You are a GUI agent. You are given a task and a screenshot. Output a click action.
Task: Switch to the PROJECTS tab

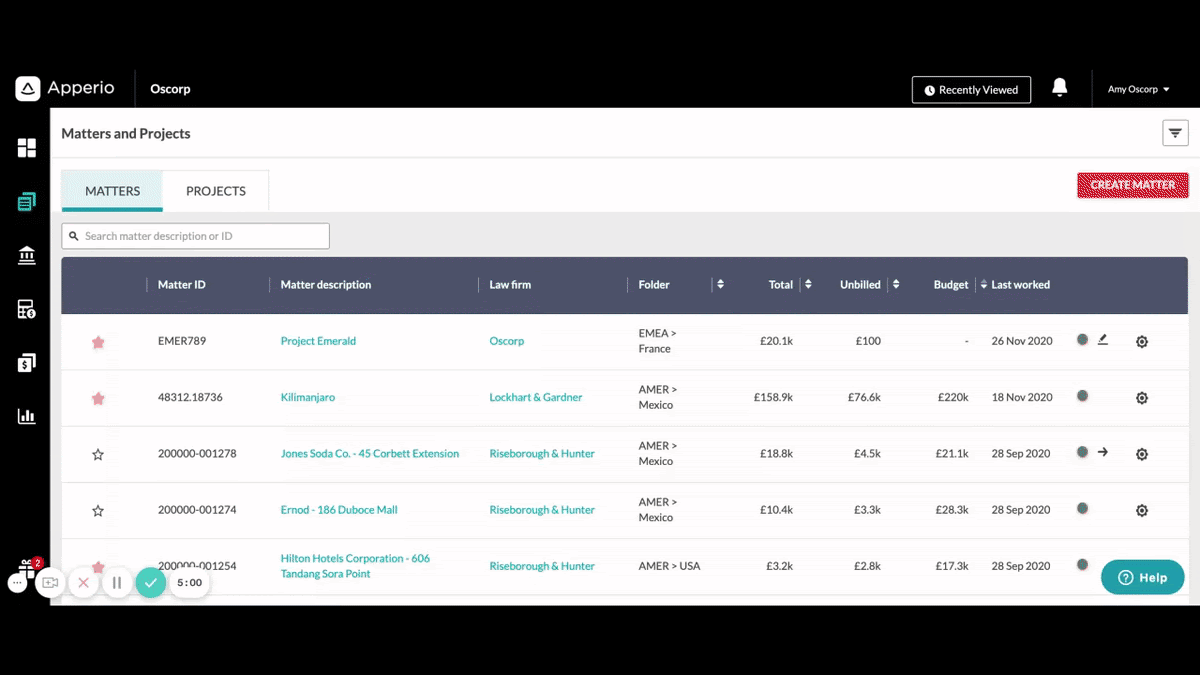point(216,191)
